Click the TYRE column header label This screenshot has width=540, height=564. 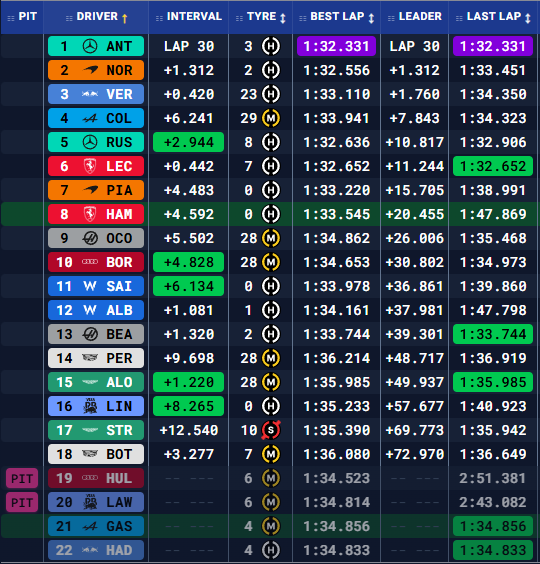(x=262, y=17)
